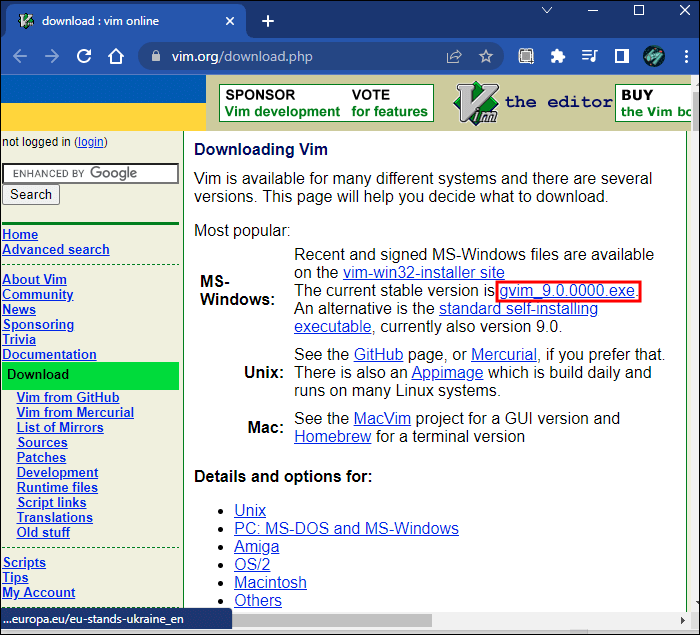Click the Vim logo in the header

click(x=476, y=103)
